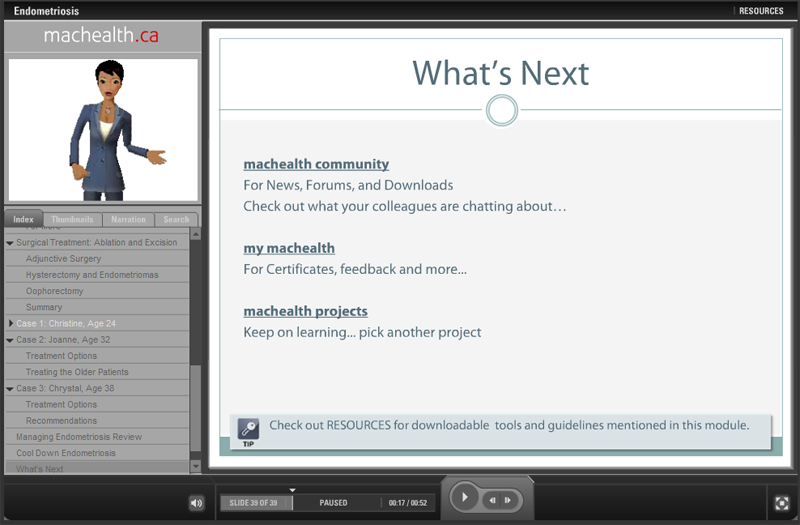The width and height of the screenshot is (800, 525).
Task: Click the Endometriosis module title
Action: coord(46,11)
